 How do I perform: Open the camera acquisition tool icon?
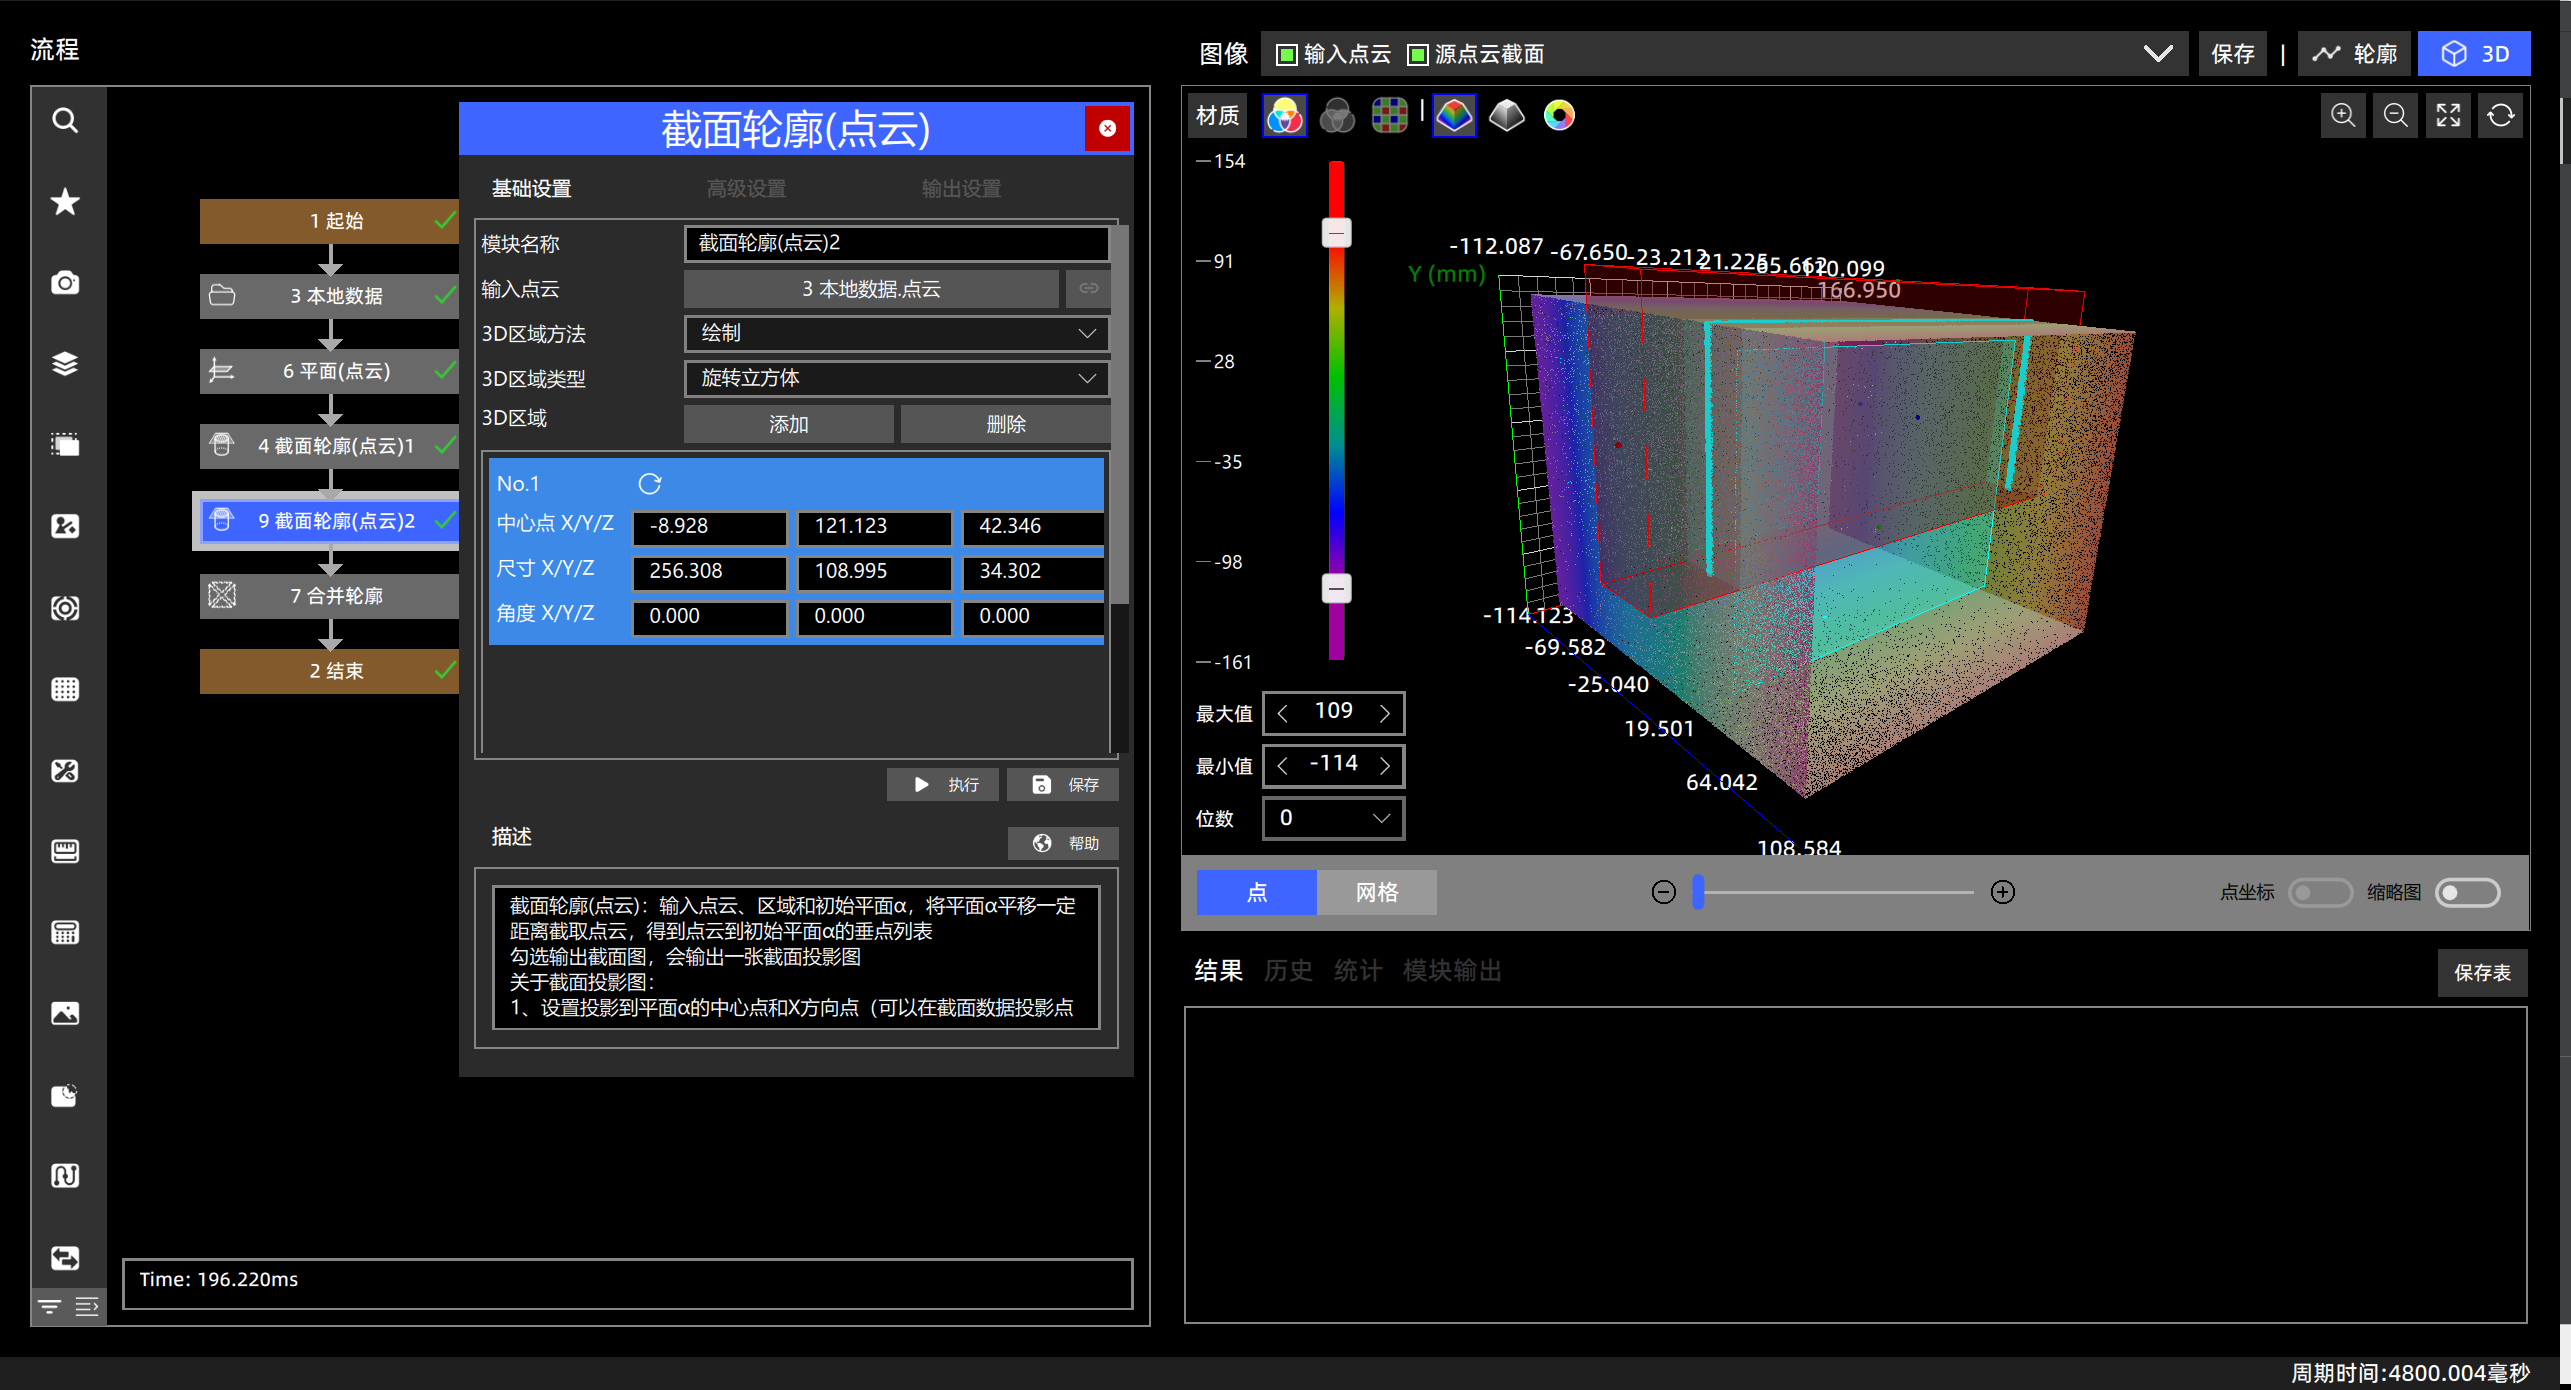(65, 283)
